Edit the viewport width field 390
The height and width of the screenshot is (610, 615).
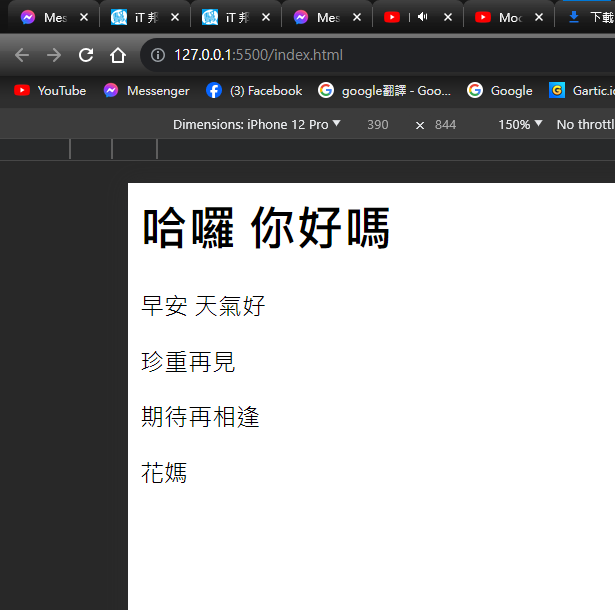(x=378, y=125)
